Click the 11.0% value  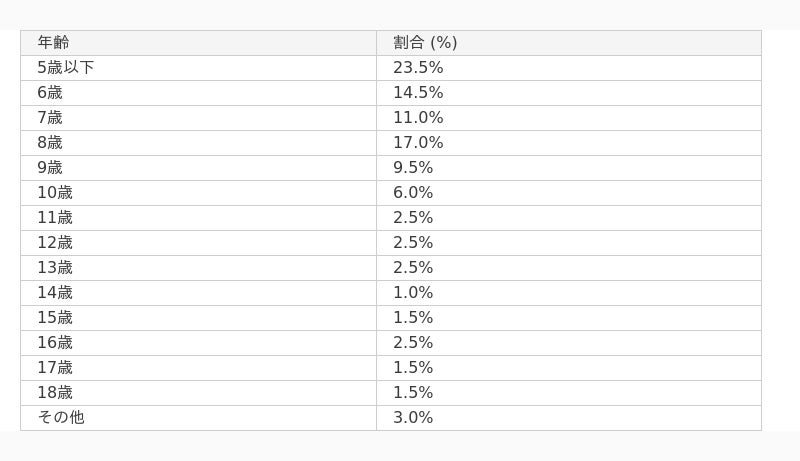[x=418, y=118]
